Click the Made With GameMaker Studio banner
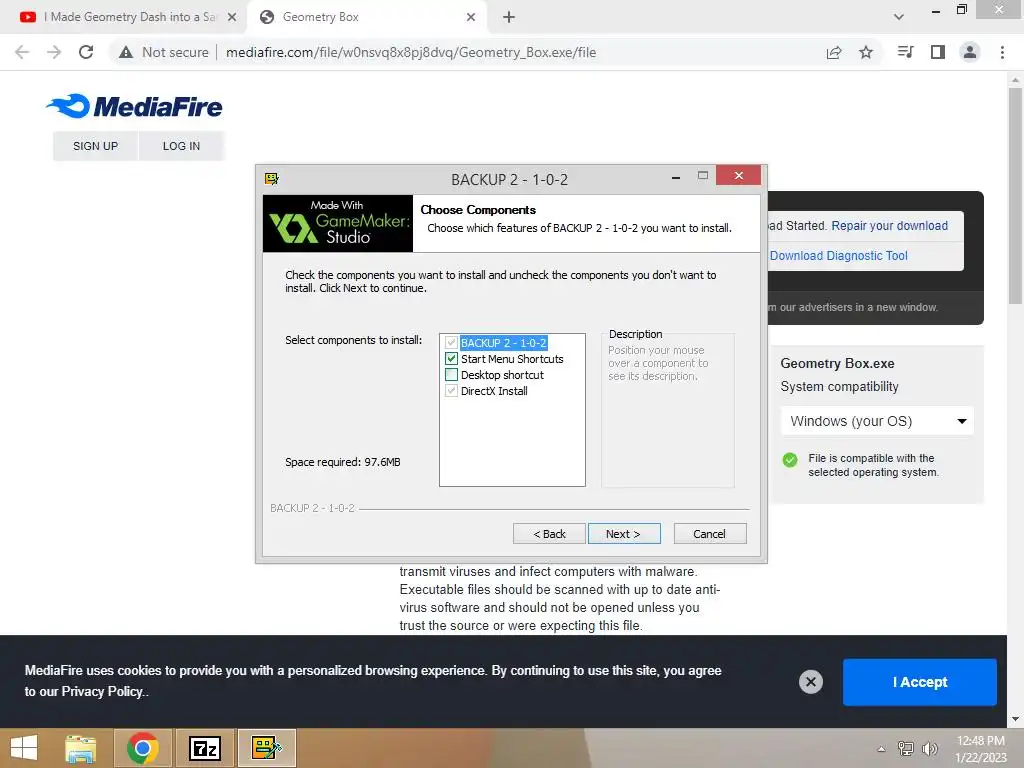Viewport: 1024px width, 768px height. 338,223
